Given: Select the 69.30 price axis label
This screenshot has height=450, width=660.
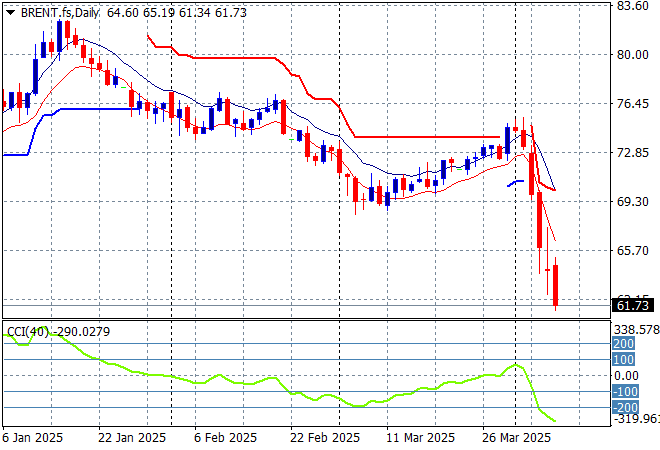Looking at the screenshot, I should point(633,202).
